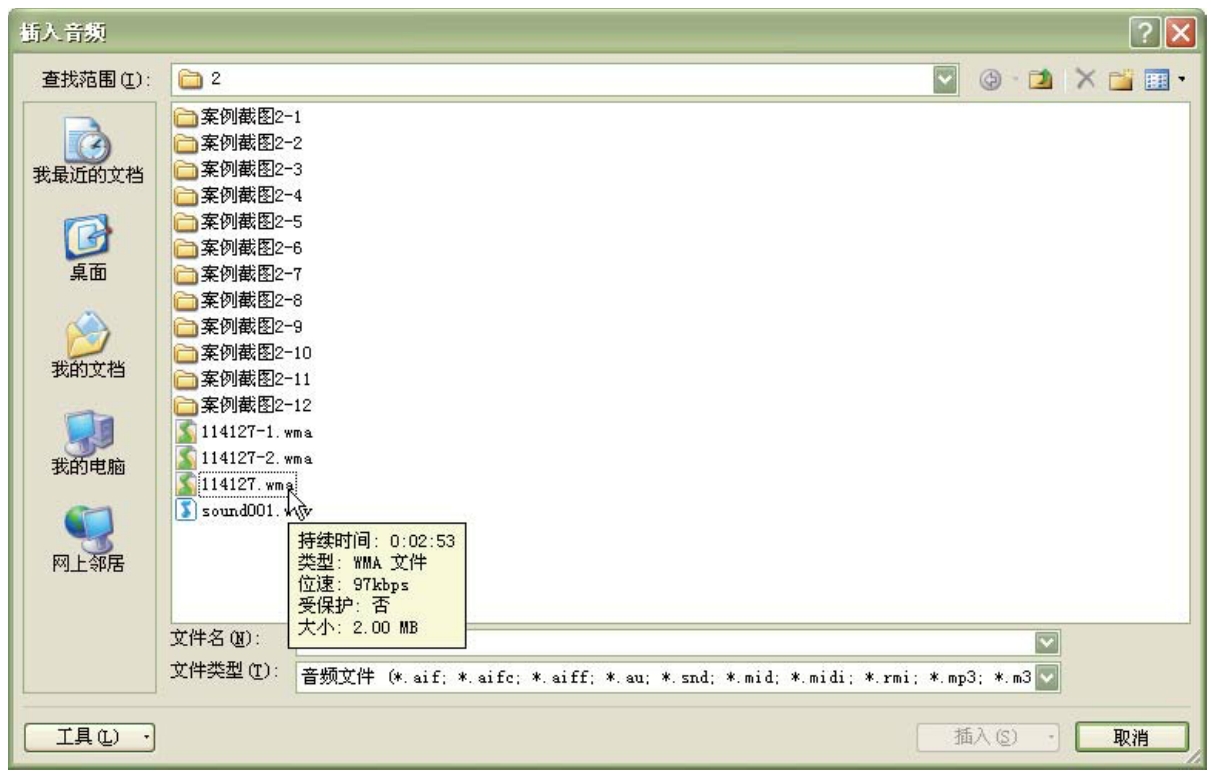Open Network Places (网上邻居) shortcut
Image resolution: width=1211 pixels, height=773 pixels.
pos(87,539)
